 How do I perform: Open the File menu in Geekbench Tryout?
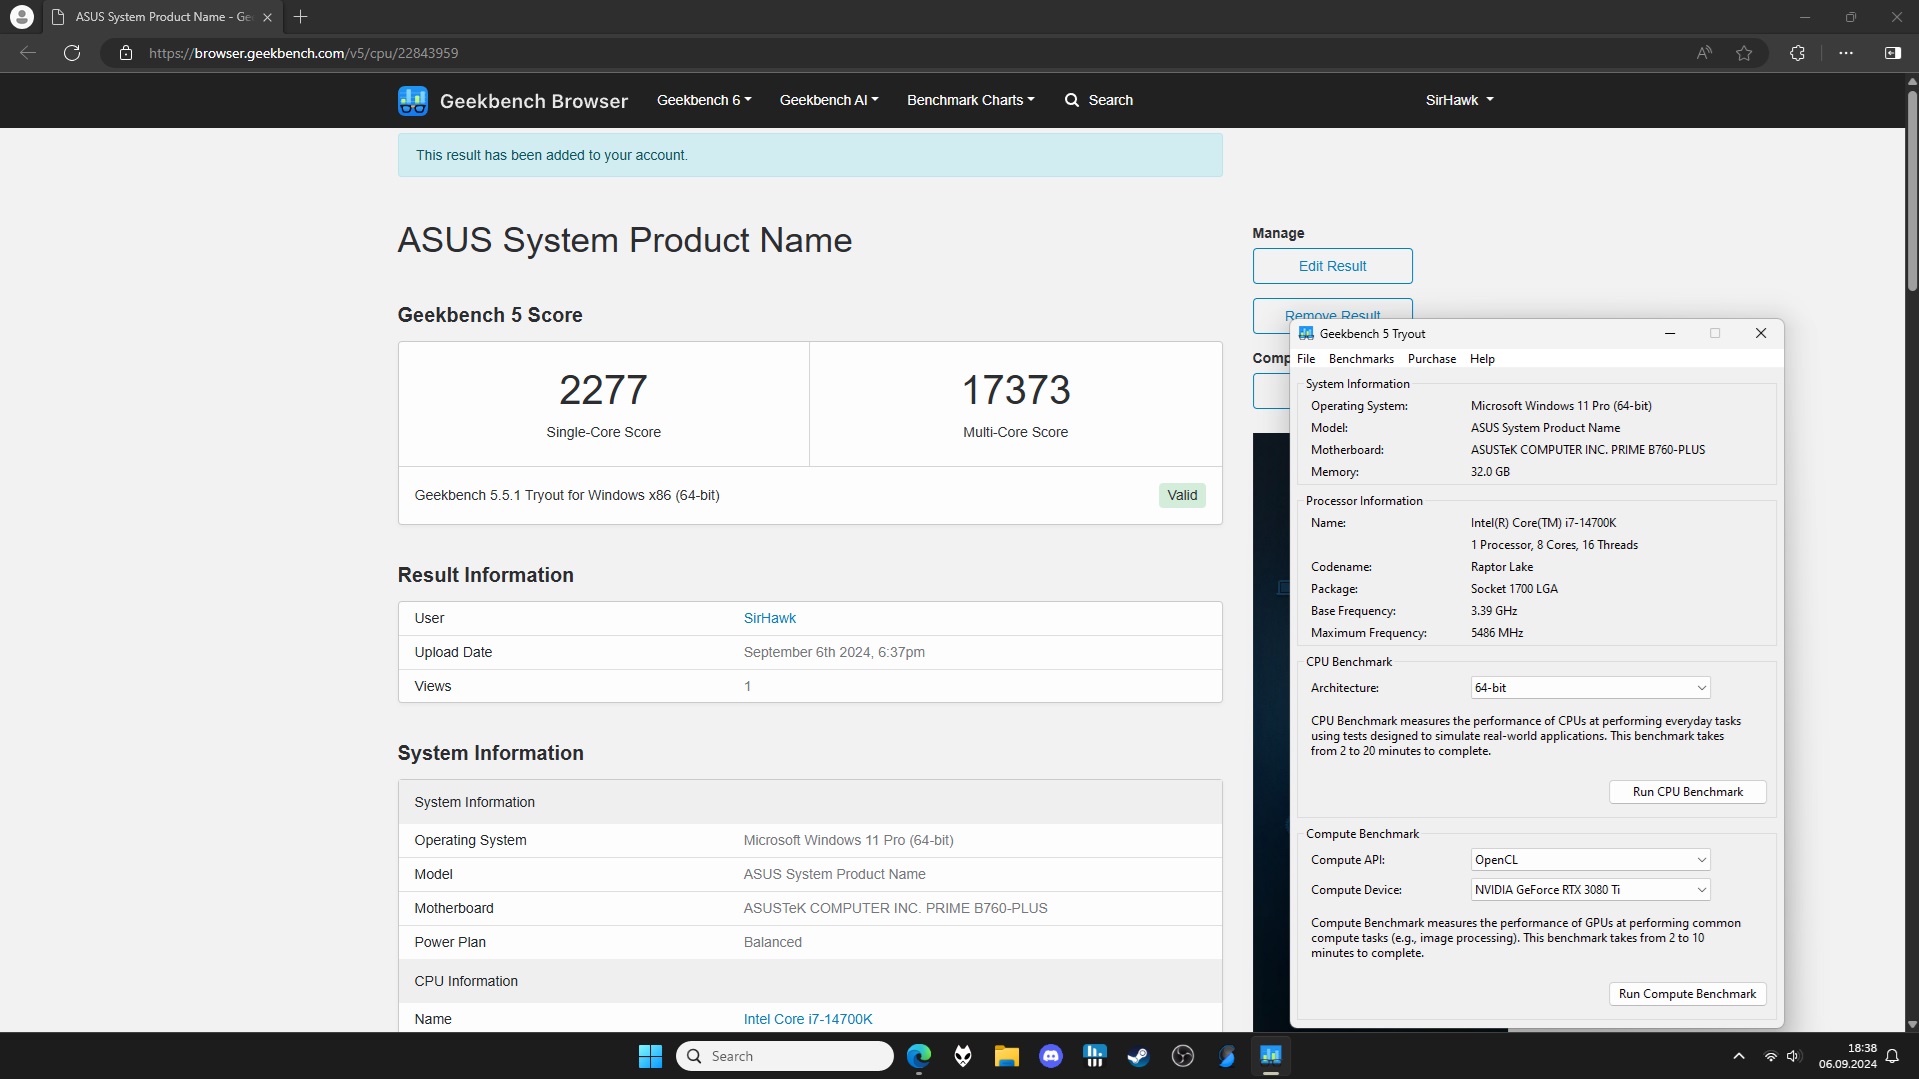(x=1306, y=359)
